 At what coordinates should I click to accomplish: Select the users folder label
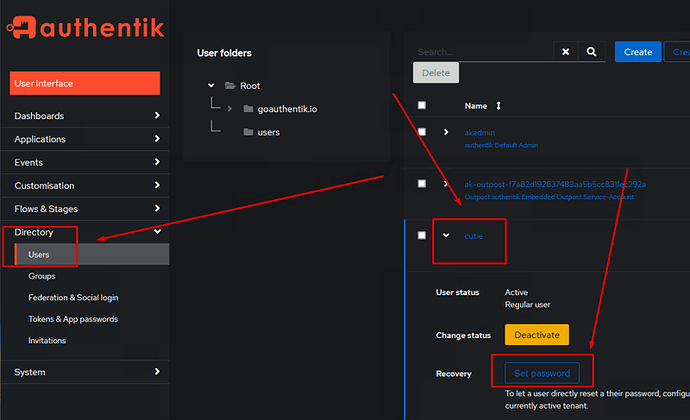coord(268,133)
